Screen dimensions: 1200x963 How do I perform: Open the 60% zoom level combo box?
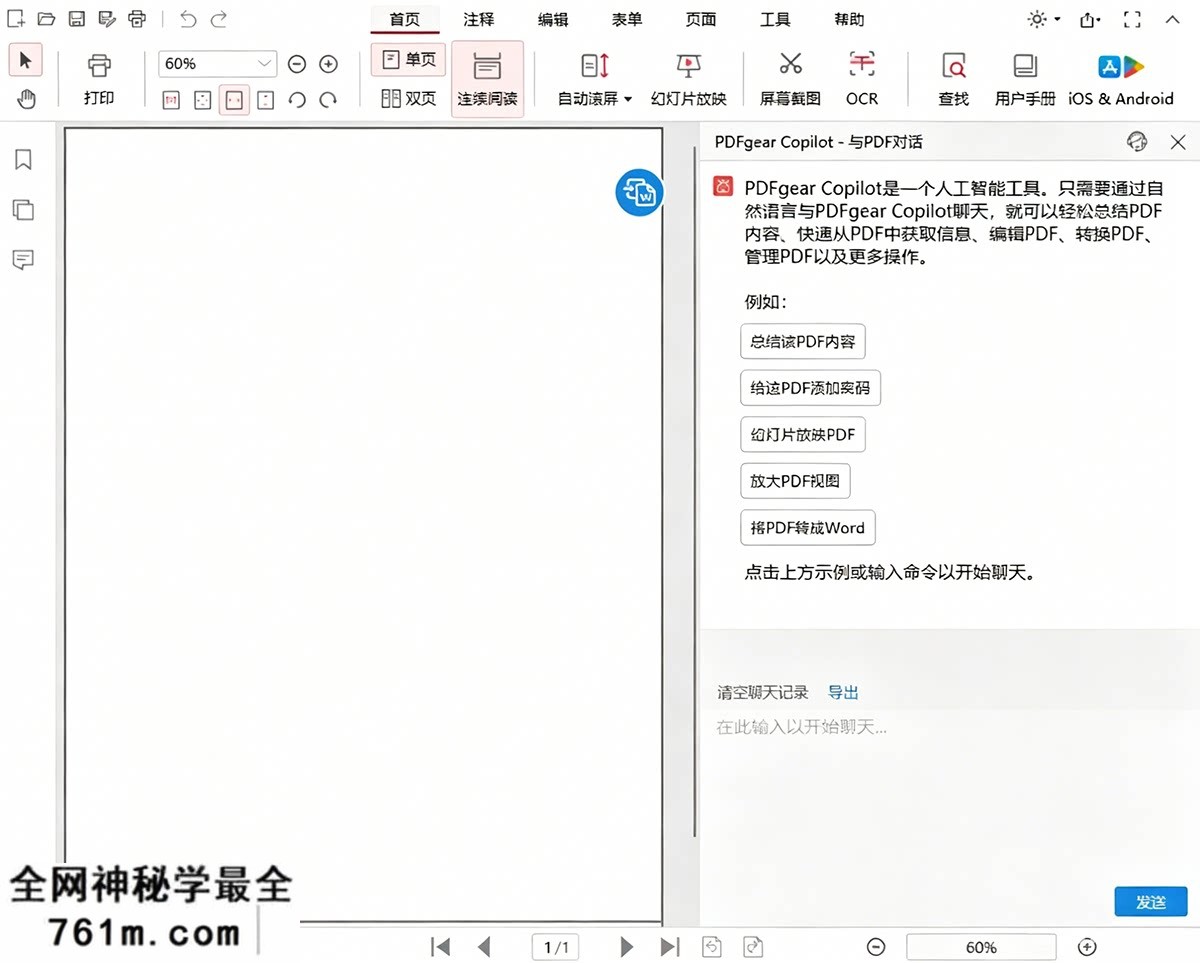[x=217, y=64]
